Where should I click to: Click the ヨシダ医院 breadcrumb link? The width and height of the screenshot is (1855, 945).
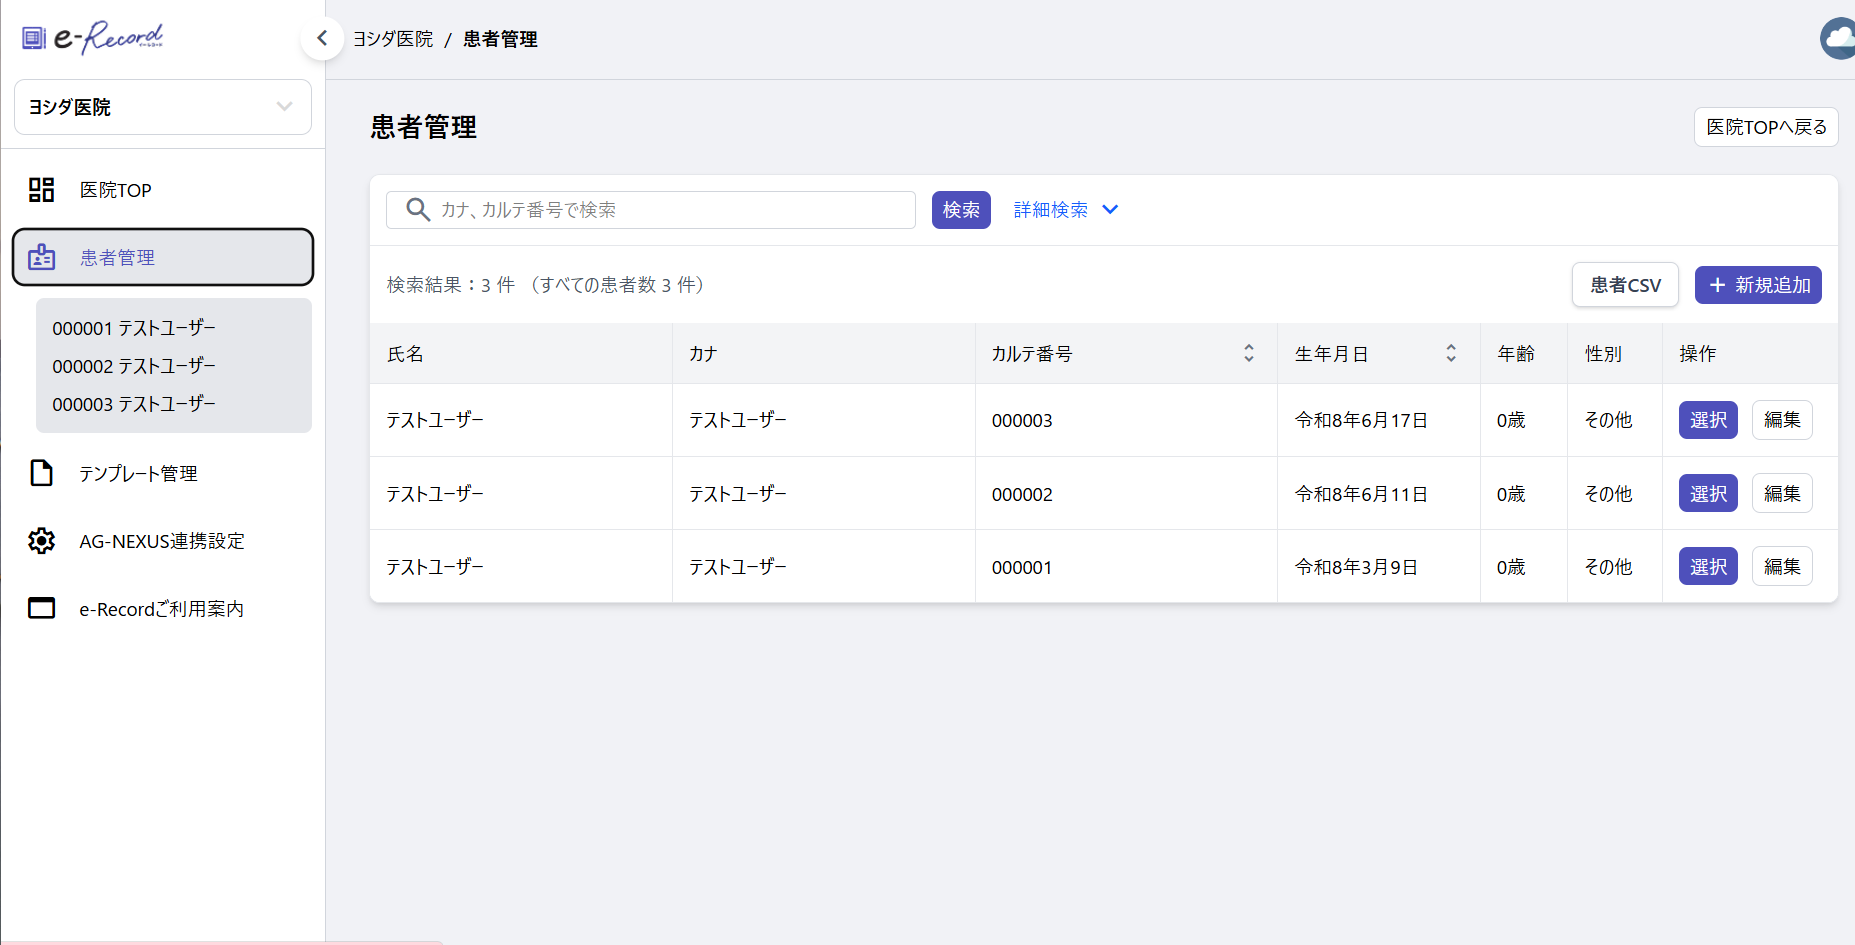click(x=393, y=39)
